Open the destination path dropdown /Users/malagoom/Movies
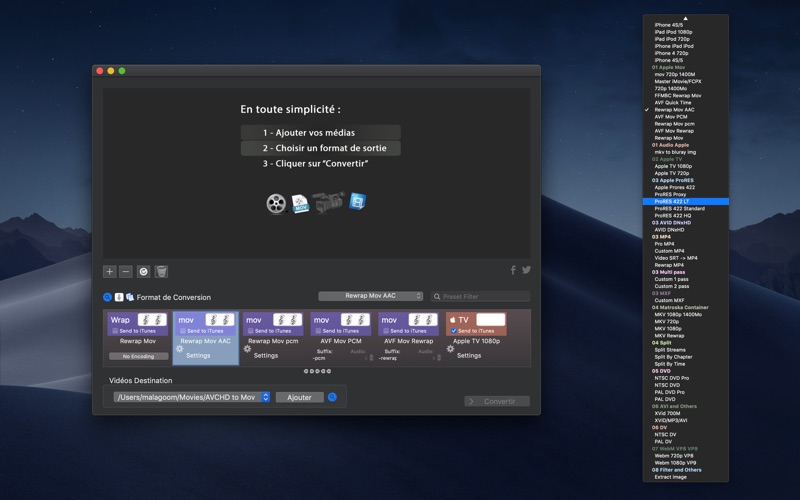 (191, 397)
